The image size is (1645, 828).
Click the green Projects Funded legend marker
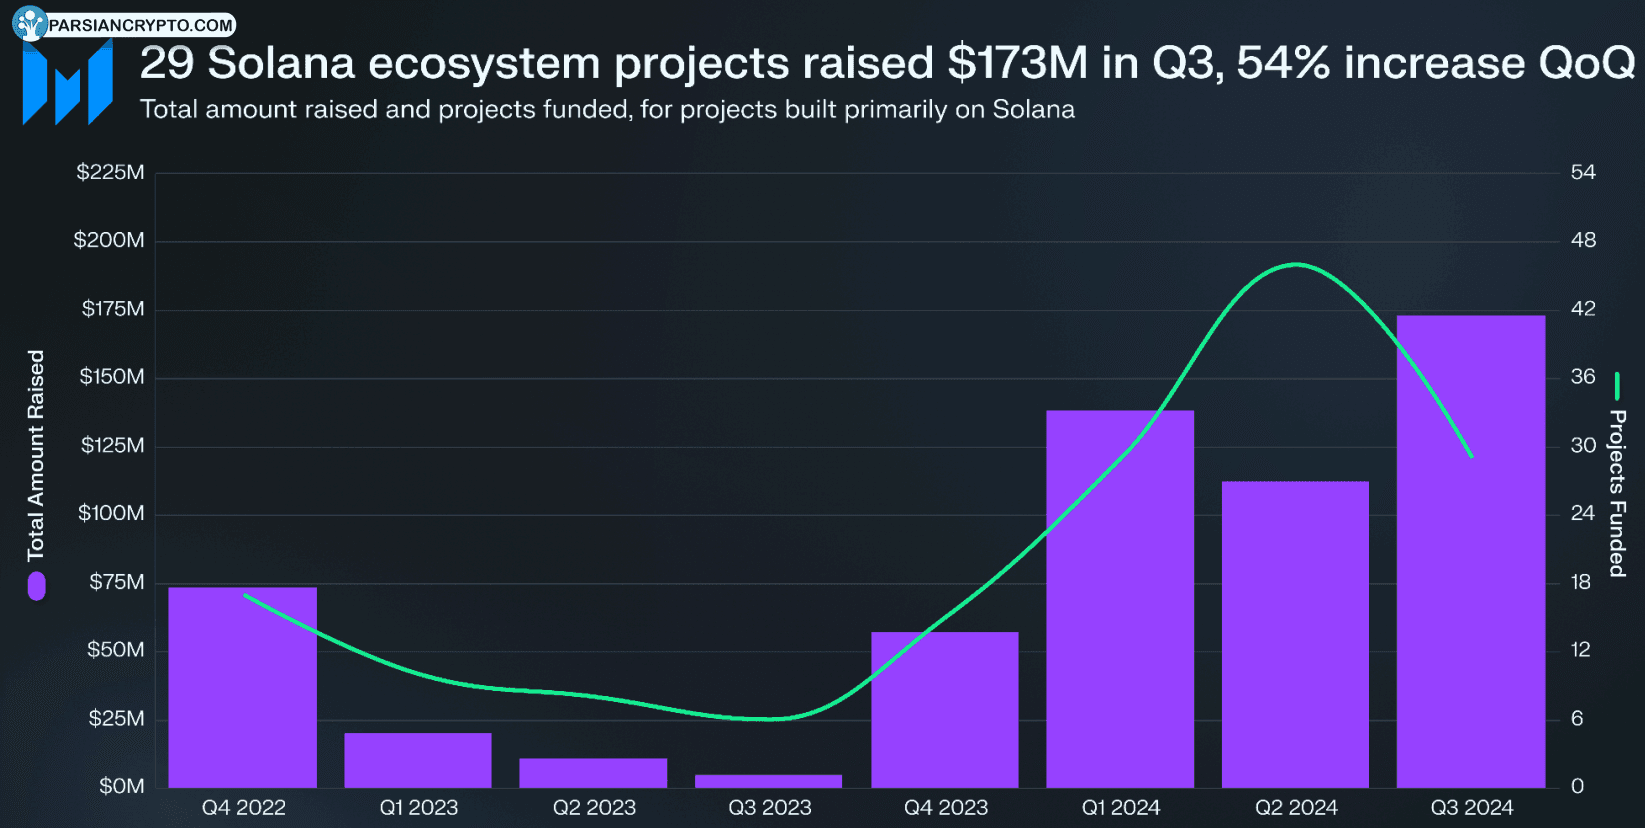pyautogui.click(x=1617, y=386)
